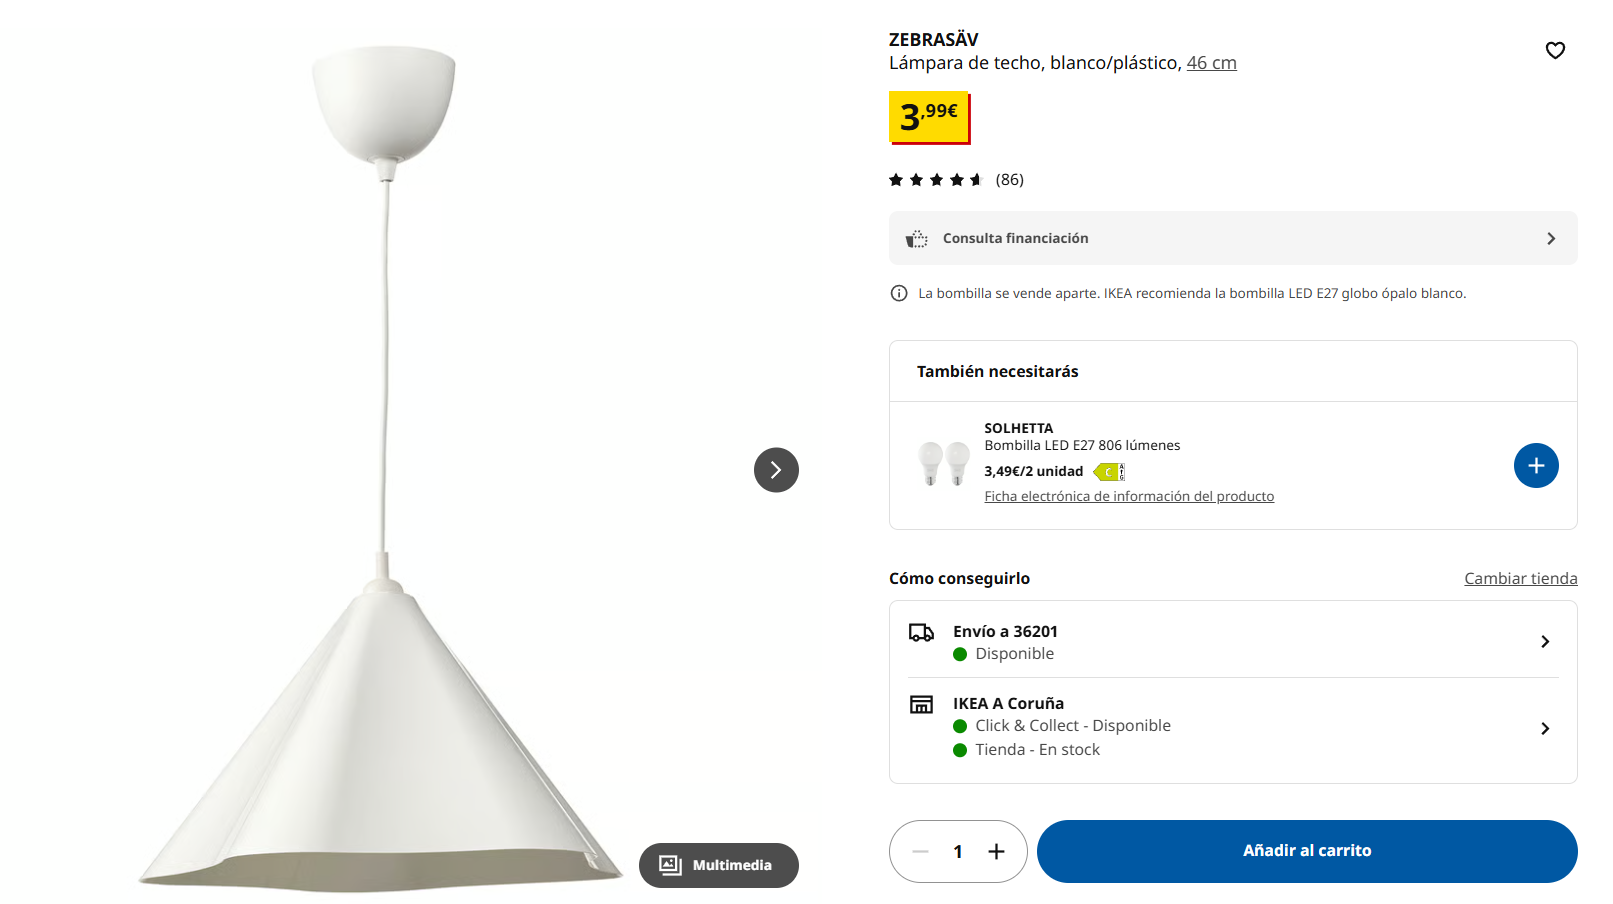The image size is (1613, 904).
Task: Open Ficha electrónica de información del producto
Action: tap(1129, 497)
